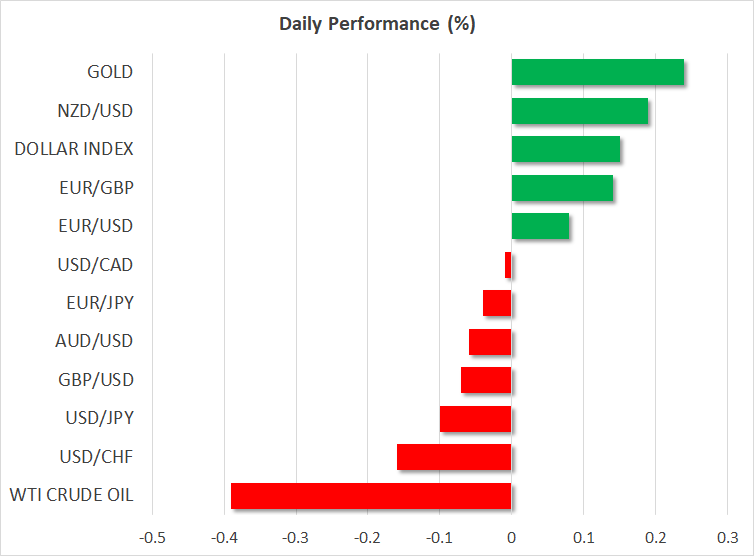Click the tiny red USD/CAD bar

(x=508, y=265)
